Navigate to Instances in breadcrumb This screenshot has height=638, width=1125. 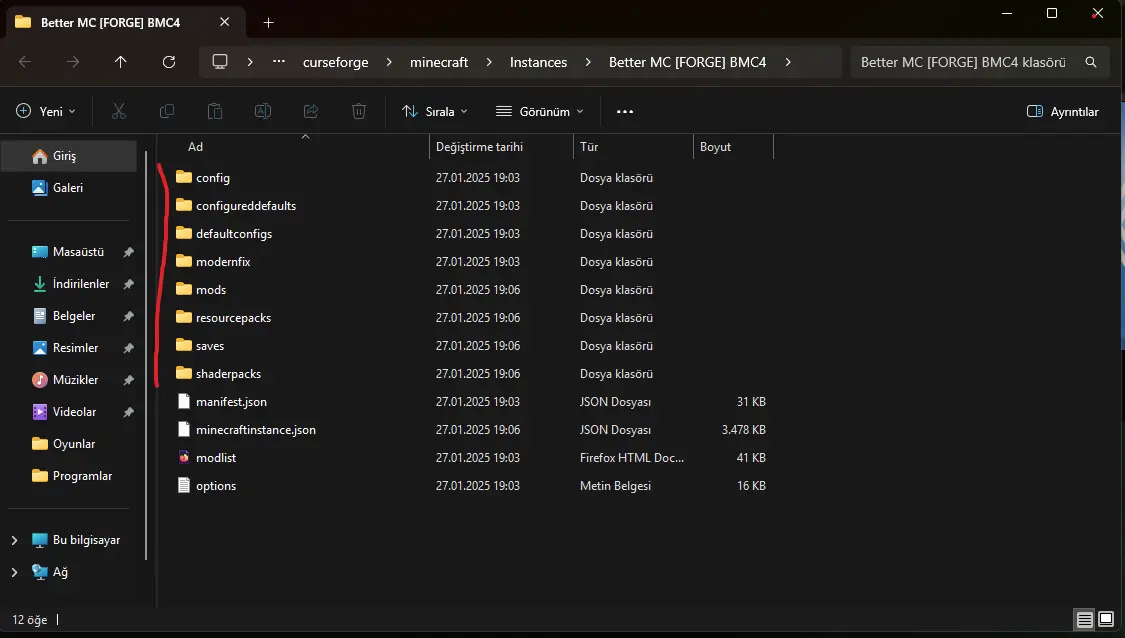(538, 62)
